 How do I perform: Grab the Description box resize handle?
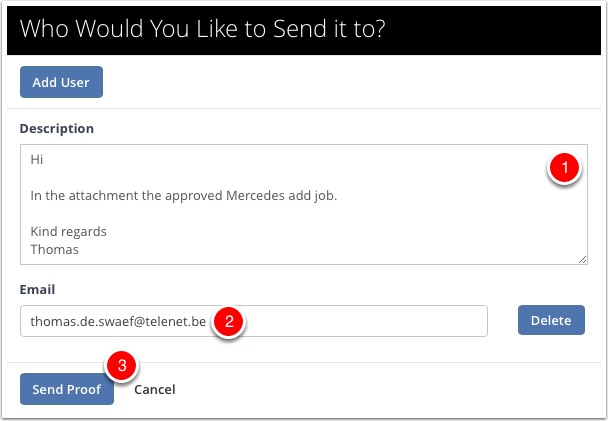(x=582, y=260)
